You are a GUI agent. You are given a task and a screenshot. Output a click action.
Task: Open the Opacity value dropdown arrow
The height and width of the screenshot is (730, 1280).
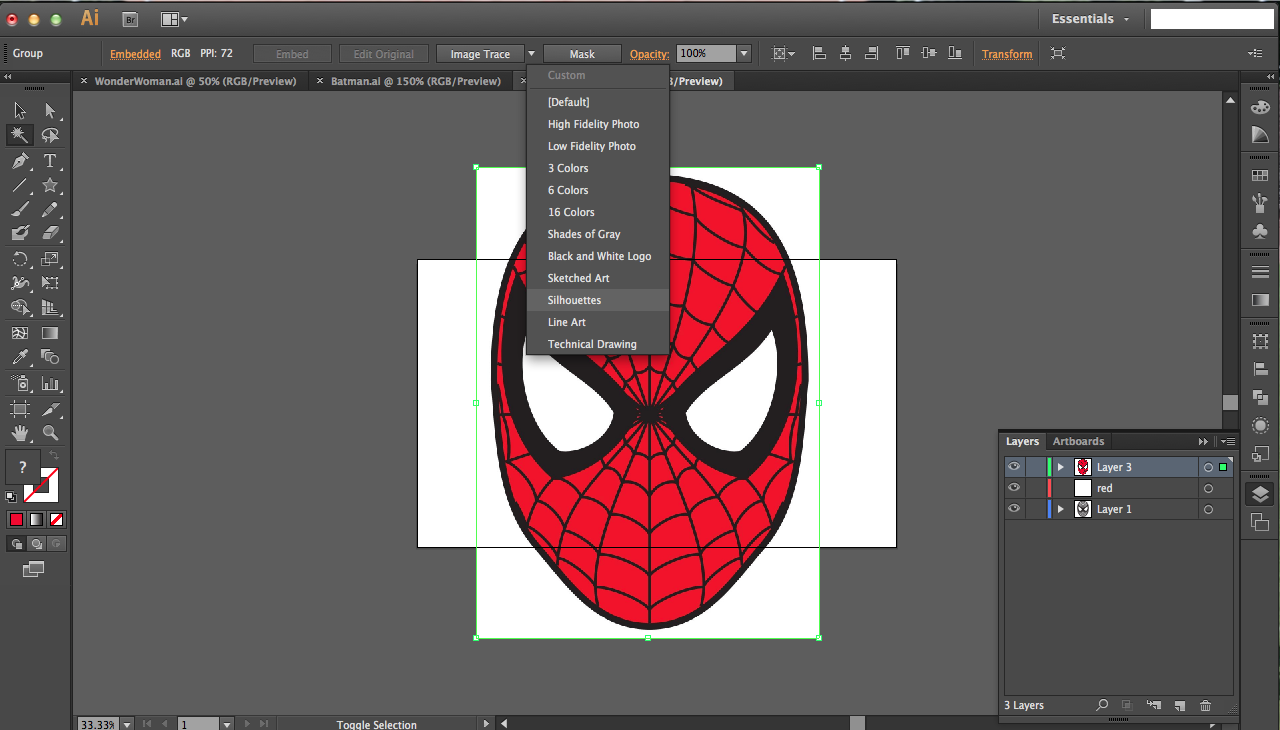744,54
